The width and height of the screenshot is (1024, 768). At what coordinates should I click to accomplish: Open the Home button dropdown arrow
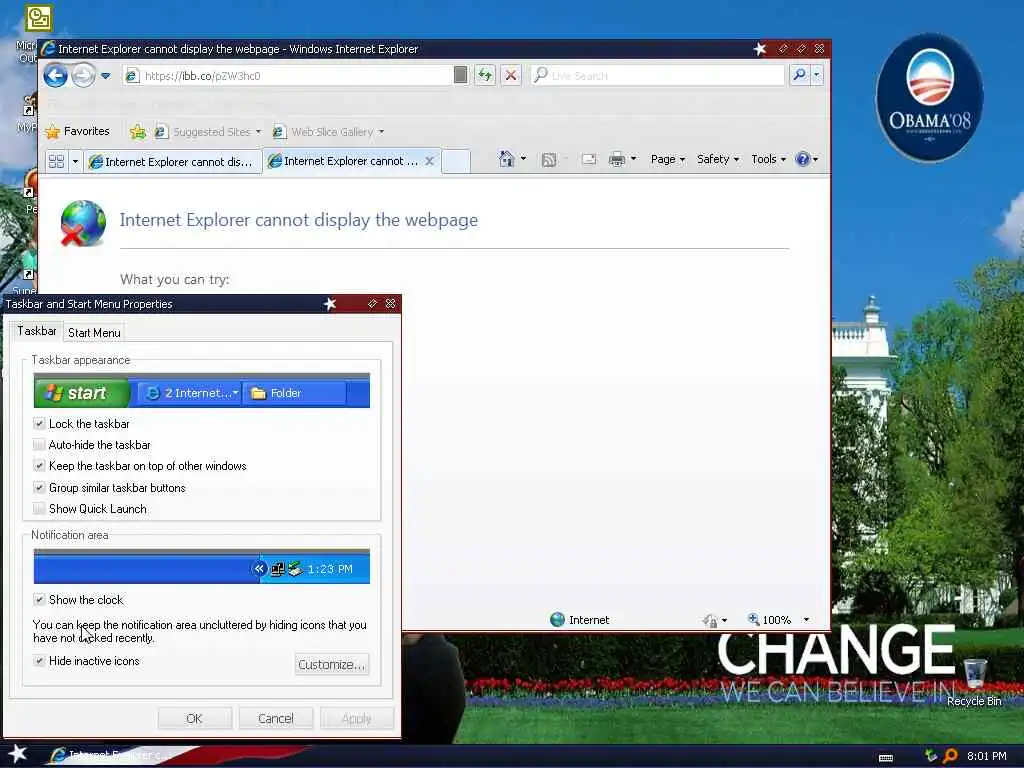point(523,159)
